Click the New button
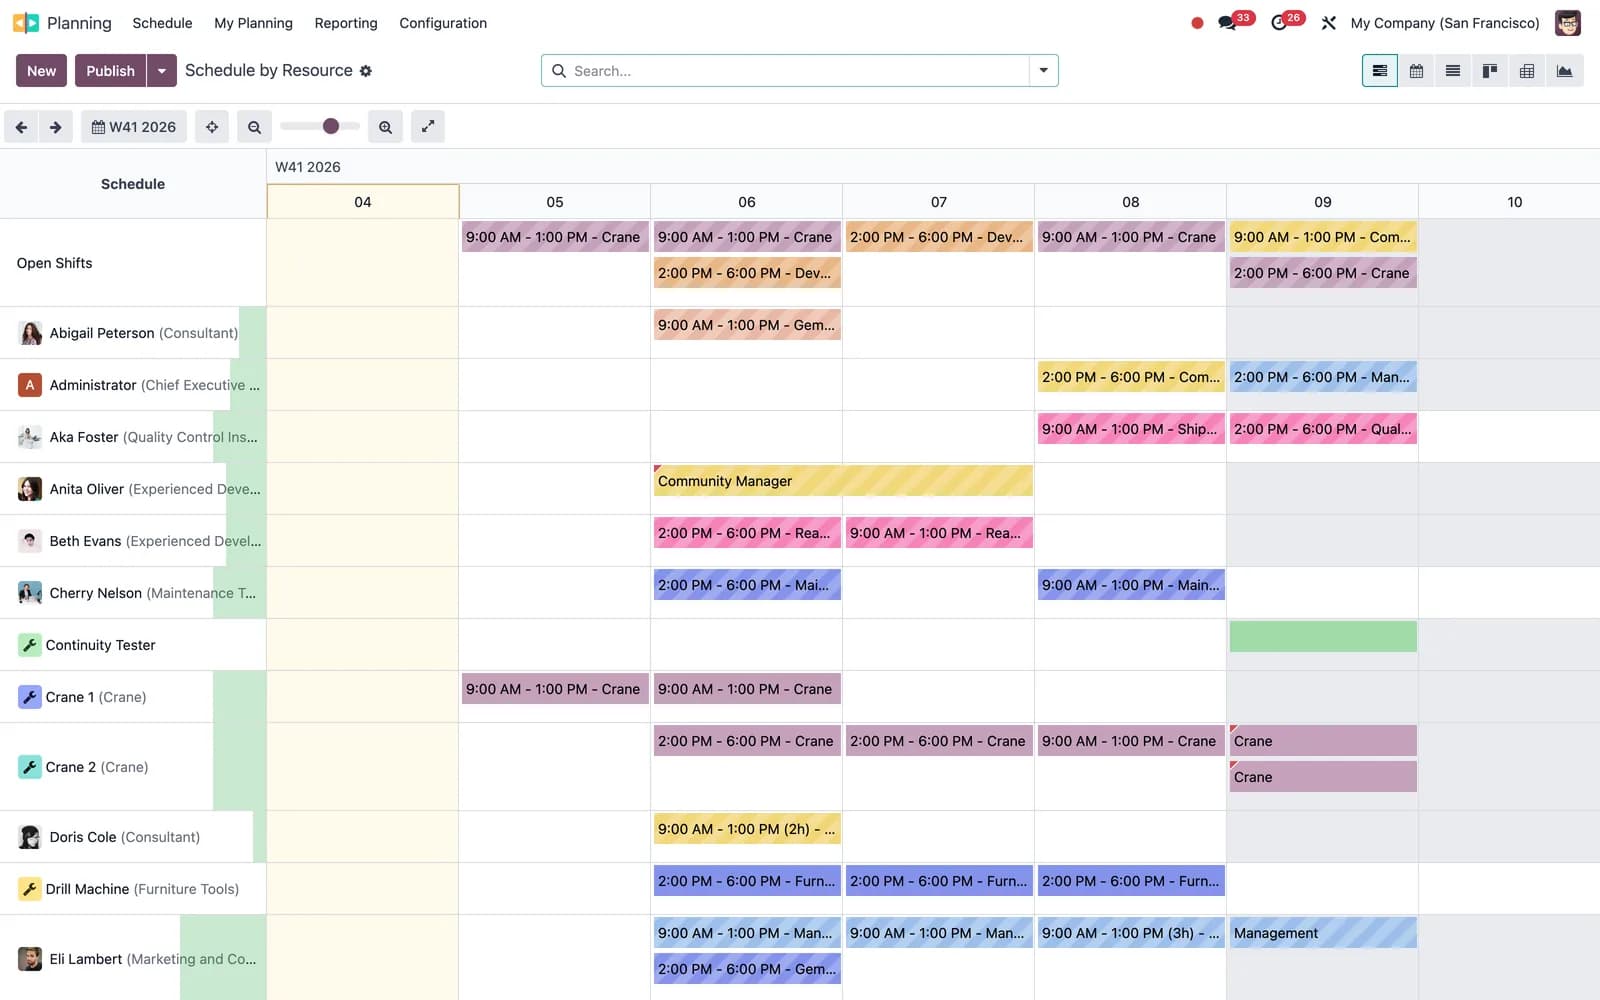The image size is (1600, 1000). 42,71
